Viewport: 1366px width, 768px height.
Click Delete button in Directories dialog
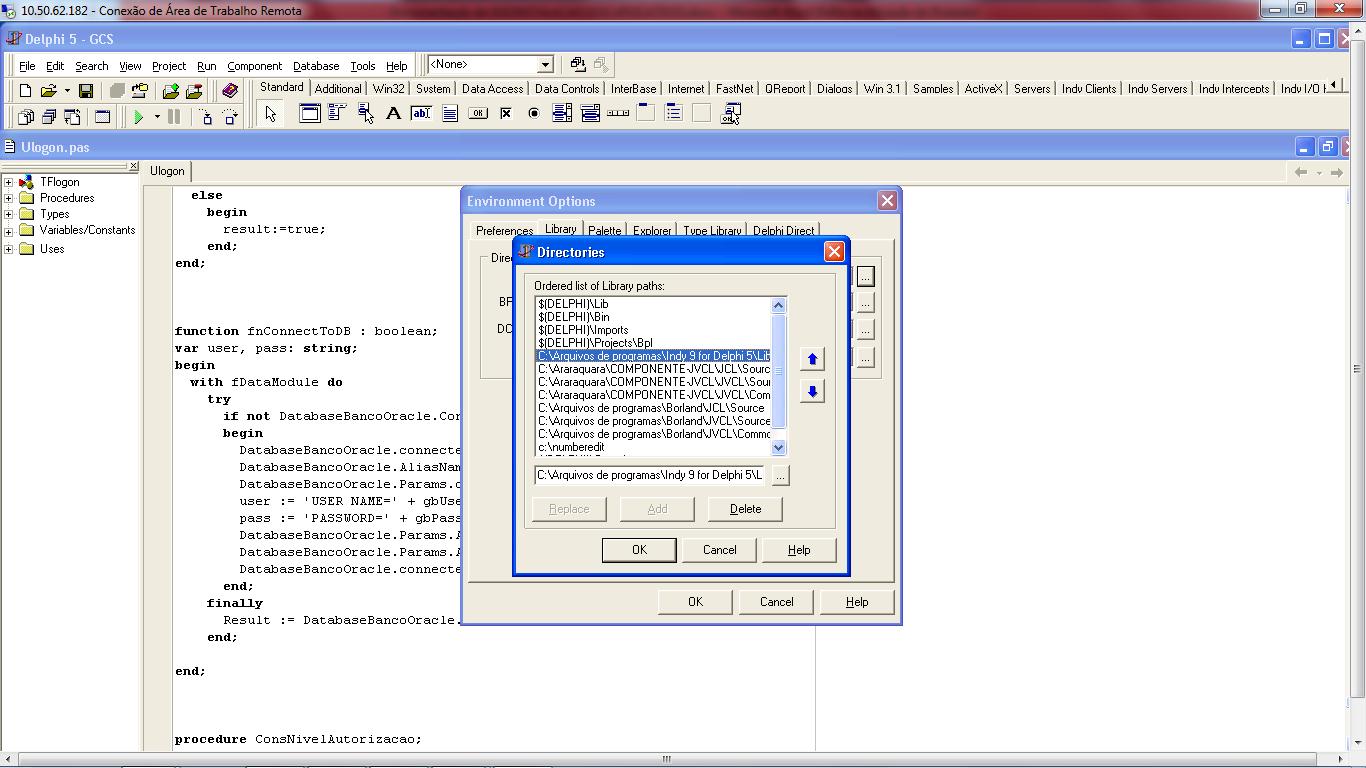pos(745,509)
